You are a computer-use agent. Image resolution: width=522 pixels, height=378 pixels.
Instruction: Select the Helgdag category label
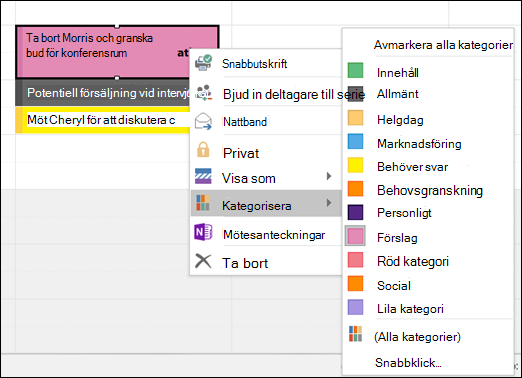pyautogui.click(x=400, y=120)
